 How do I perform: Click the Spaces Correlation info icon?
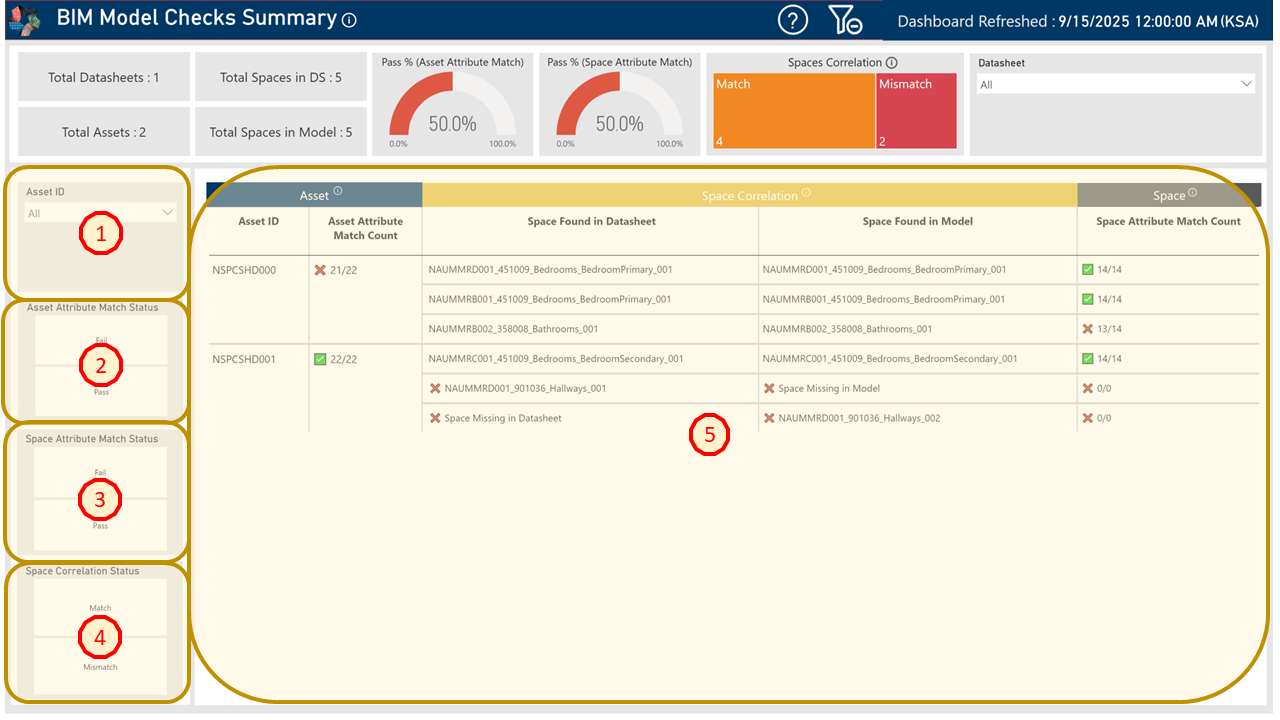click(x=891, y=63)
